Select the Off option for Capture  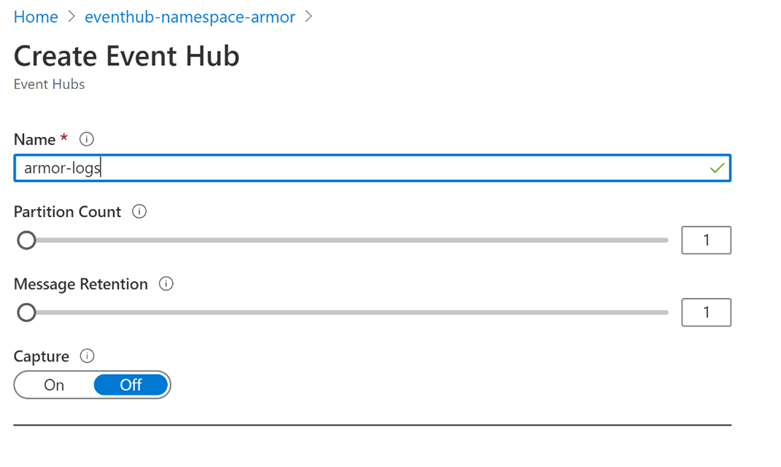(x=131, y=385)
